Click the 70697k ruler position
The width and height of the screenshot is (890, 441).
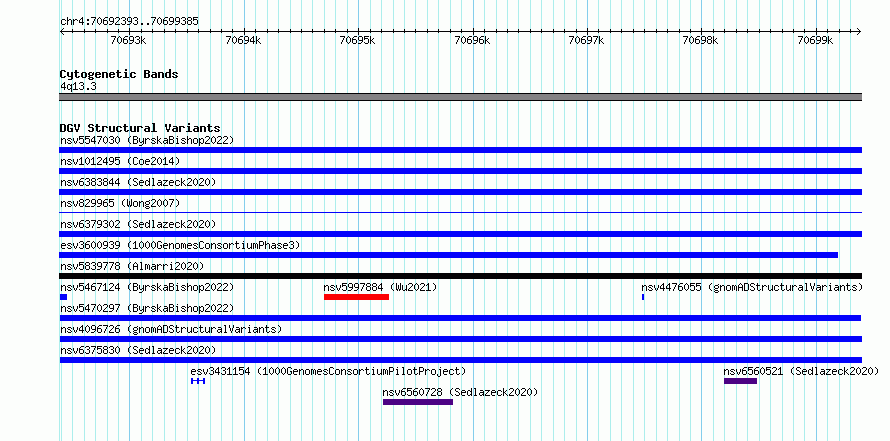(586, 40)
